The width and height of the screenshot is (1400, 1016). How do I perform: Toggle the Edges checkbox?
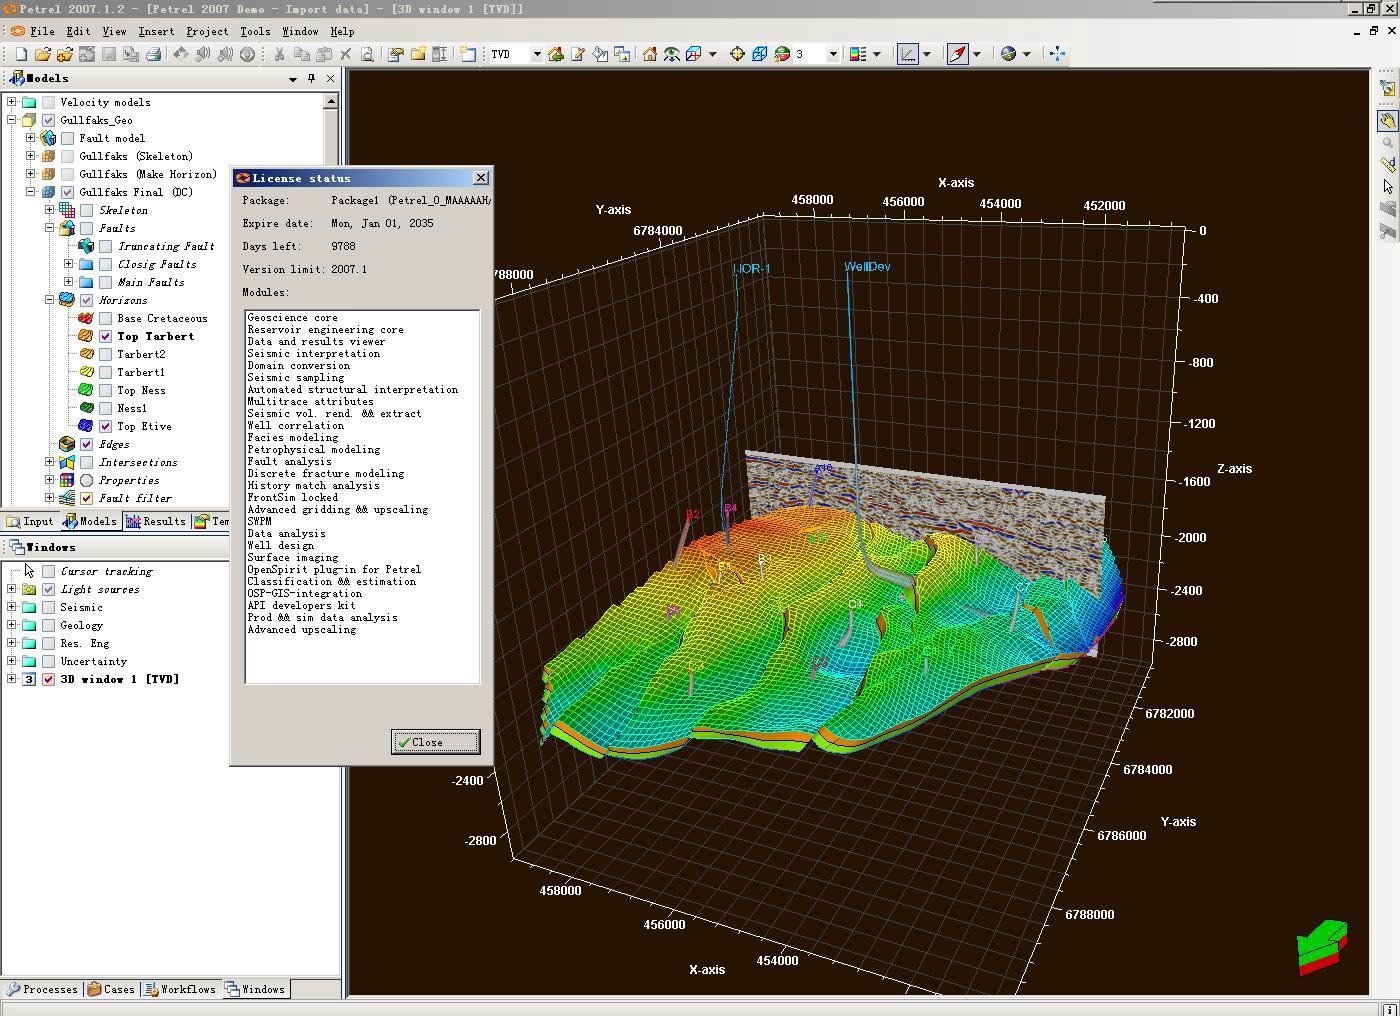tap(86, 444)
